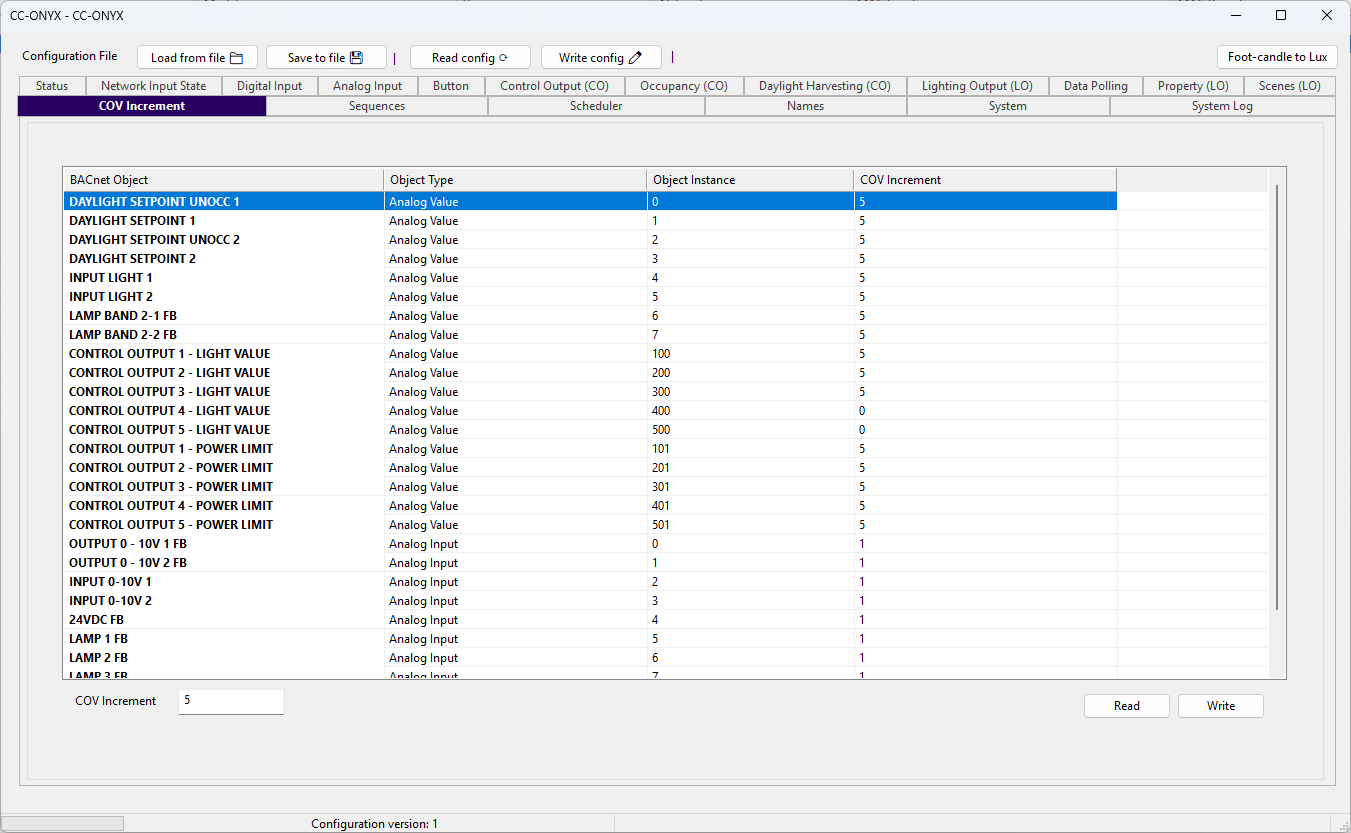
Task: Maximize the CC-ONYX window
Action: point(1281,15)
